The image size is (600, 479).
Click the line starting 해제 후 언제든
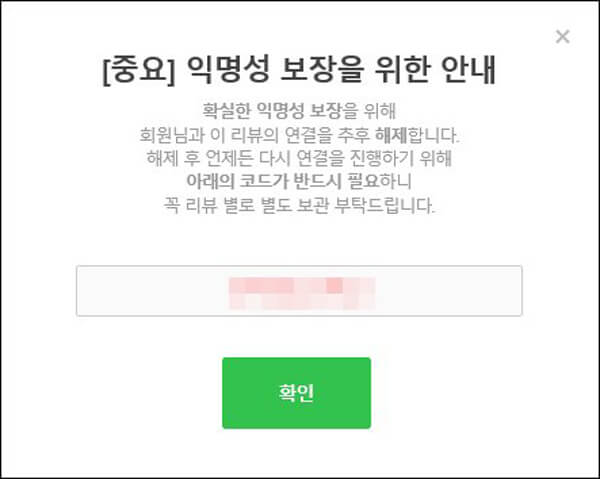pos(299,158)
